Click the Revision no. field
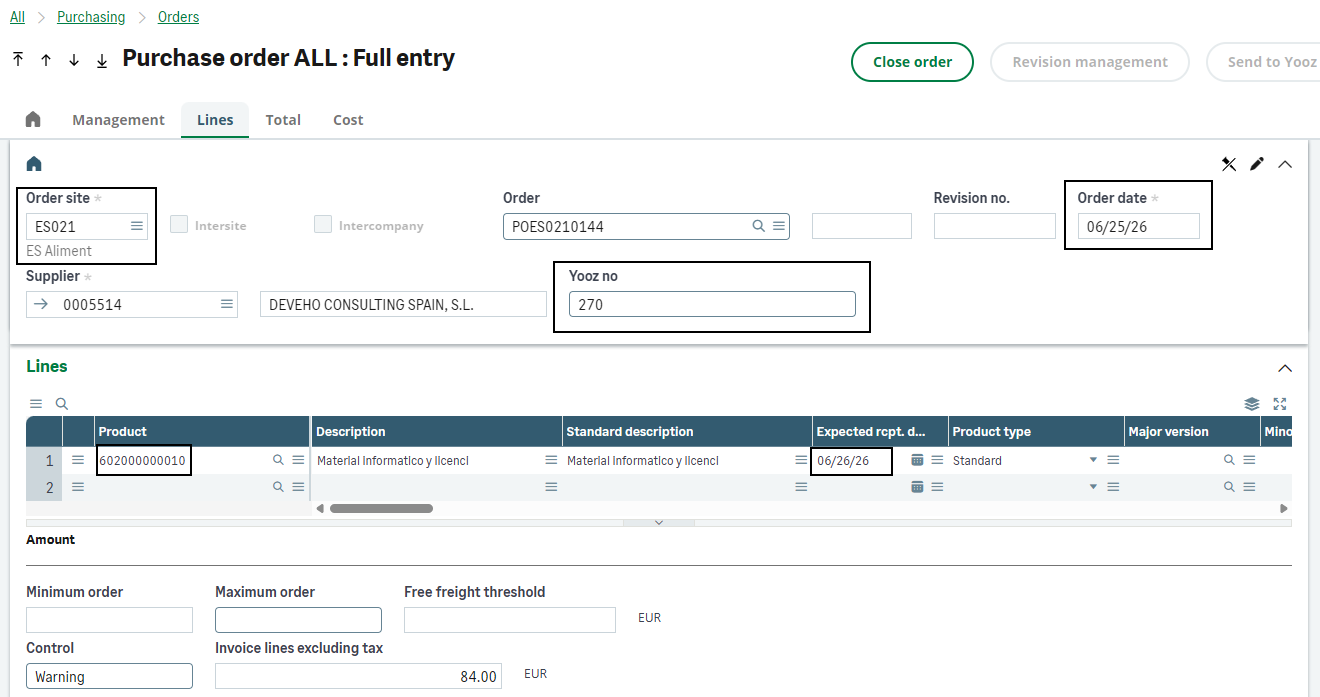This screenshot has height=697, width=1320. pos(994,226)
